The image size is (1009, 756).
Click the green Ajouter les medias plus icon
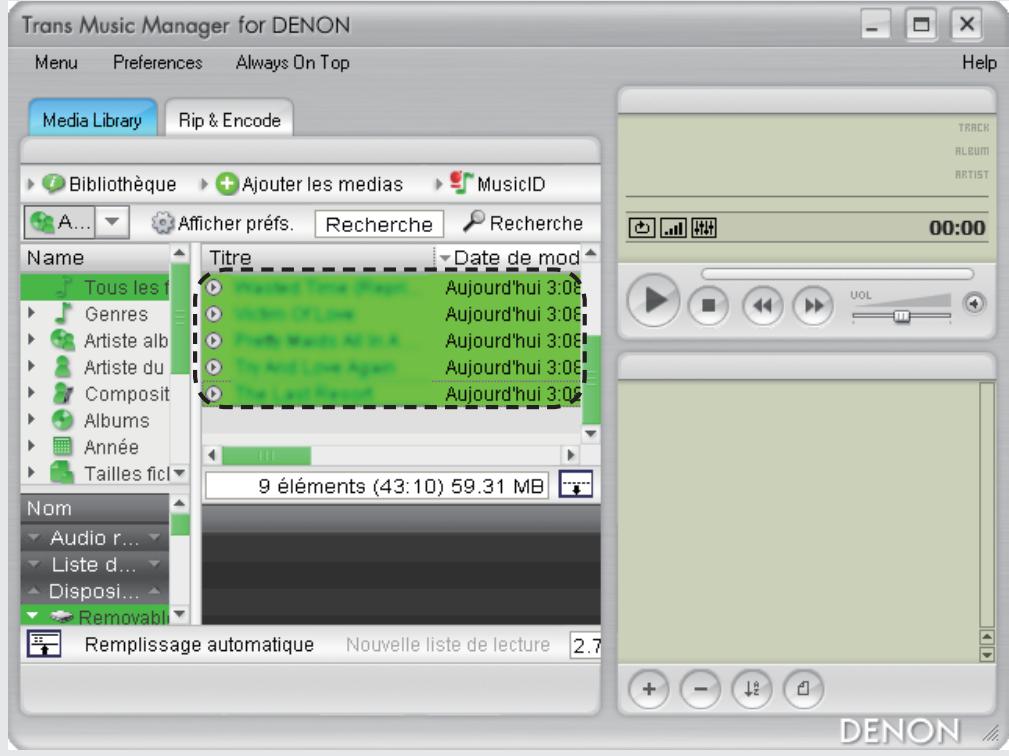coord(227,184)
